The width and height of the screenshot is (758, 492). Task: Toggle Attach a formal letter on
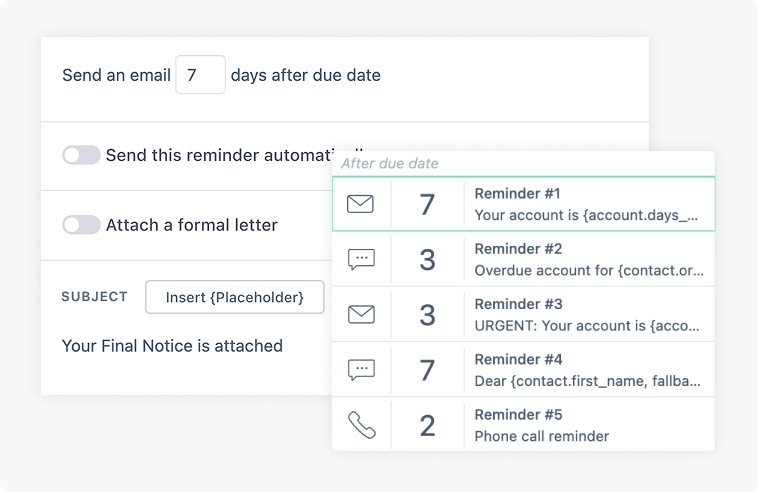pos(81,225)
